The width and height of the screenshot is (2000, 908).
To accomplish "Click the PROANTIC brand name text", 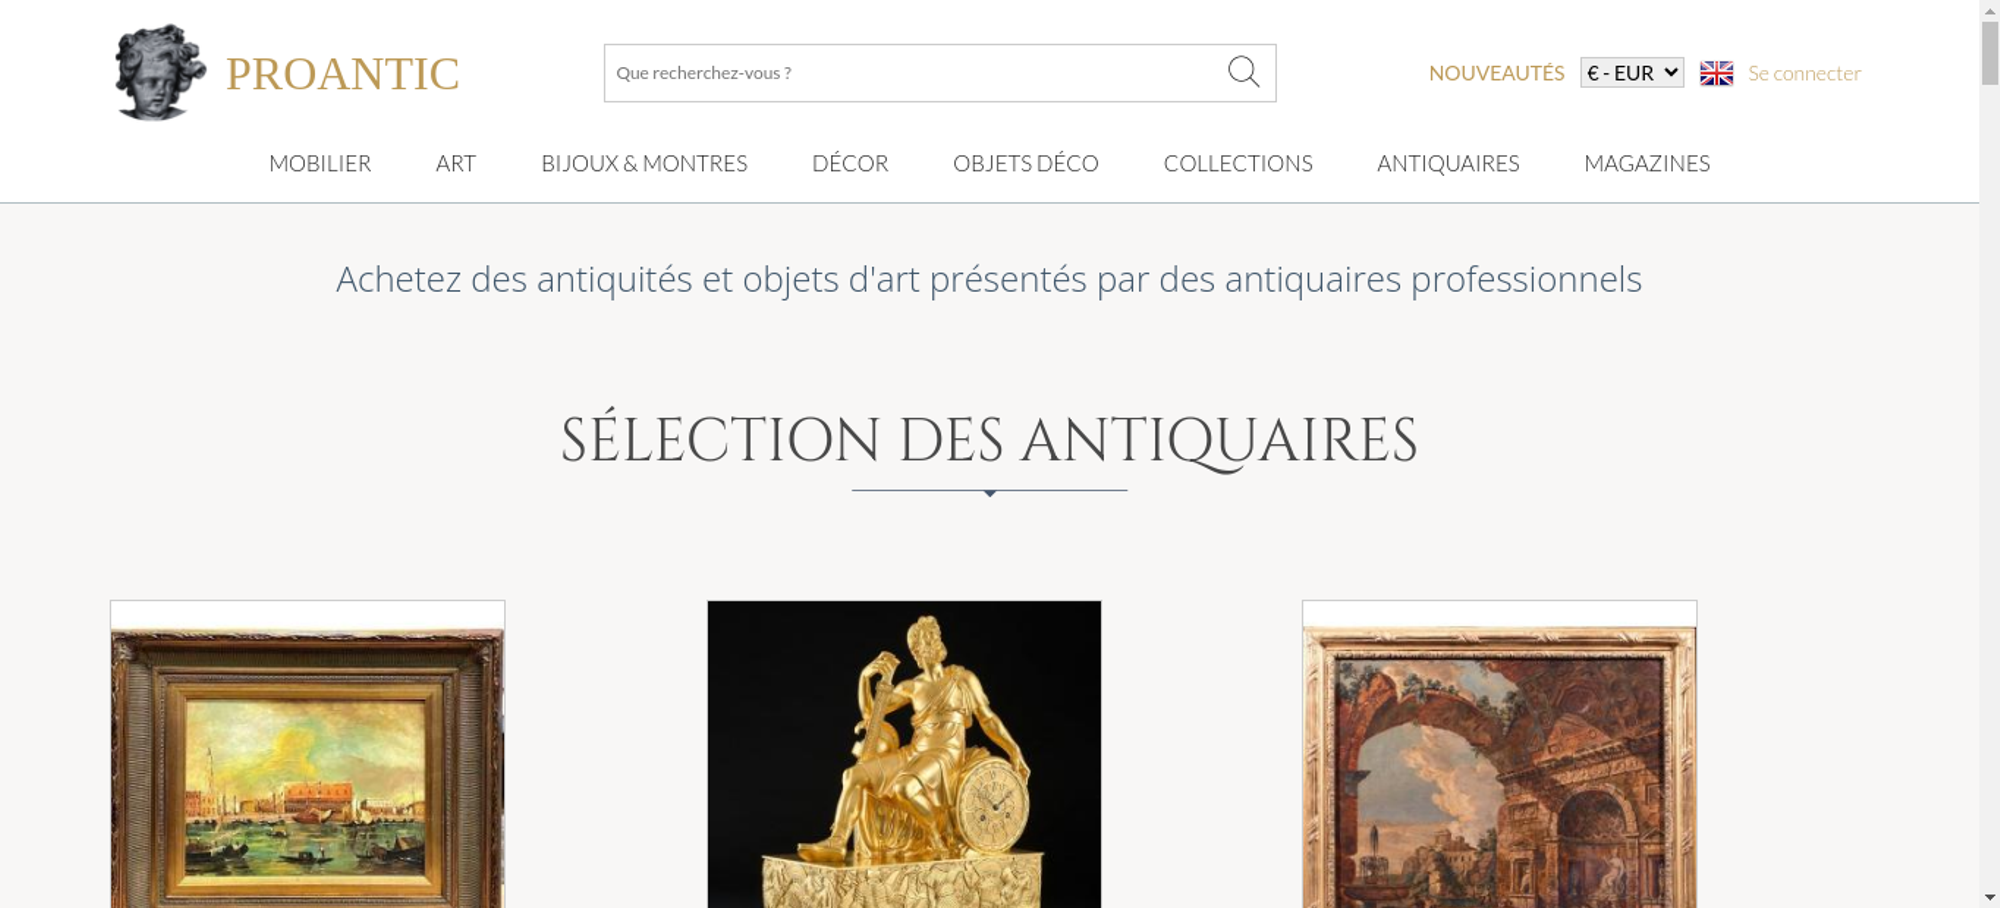I will pyautogui.click(x=342, y=74).
